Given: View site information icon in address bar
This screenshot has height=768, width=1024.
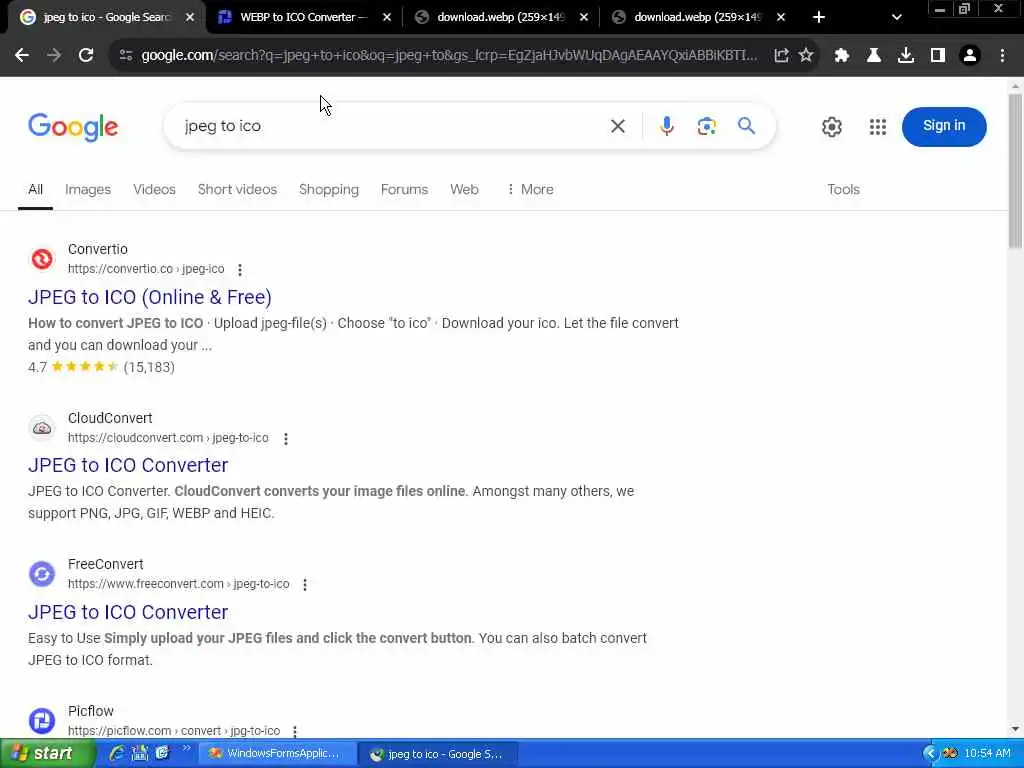Looking at the screenshot, I should [x=126, y=56].
